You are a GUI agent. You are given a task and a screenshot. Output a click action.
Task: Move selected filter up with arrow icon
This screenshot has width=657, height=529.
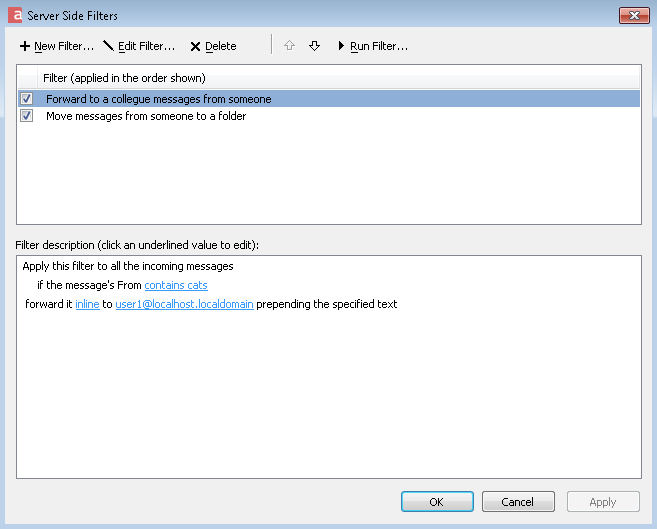tap(289, 45)
